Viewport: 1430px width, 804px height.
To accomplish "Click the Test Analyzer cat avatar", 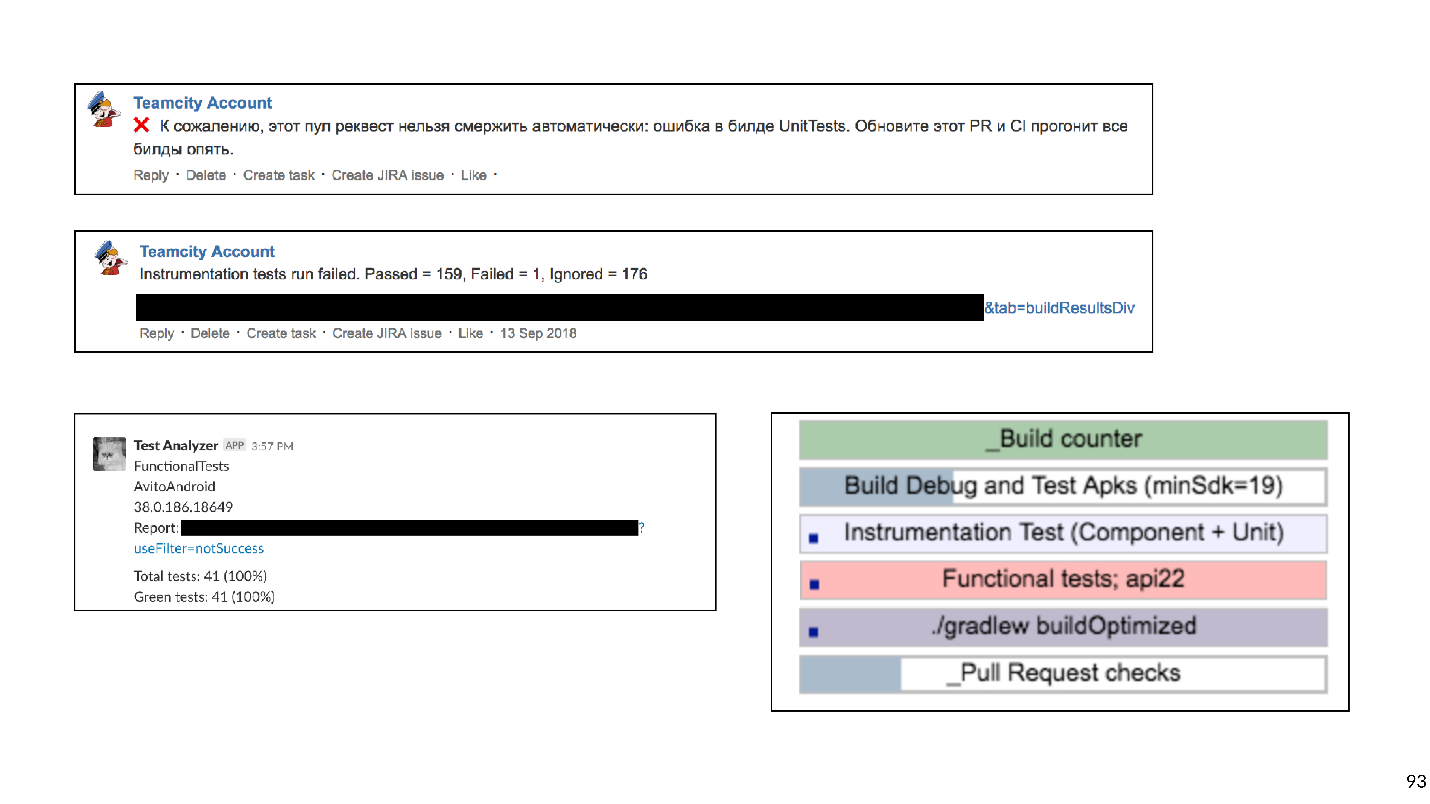I will coord(109,454).
